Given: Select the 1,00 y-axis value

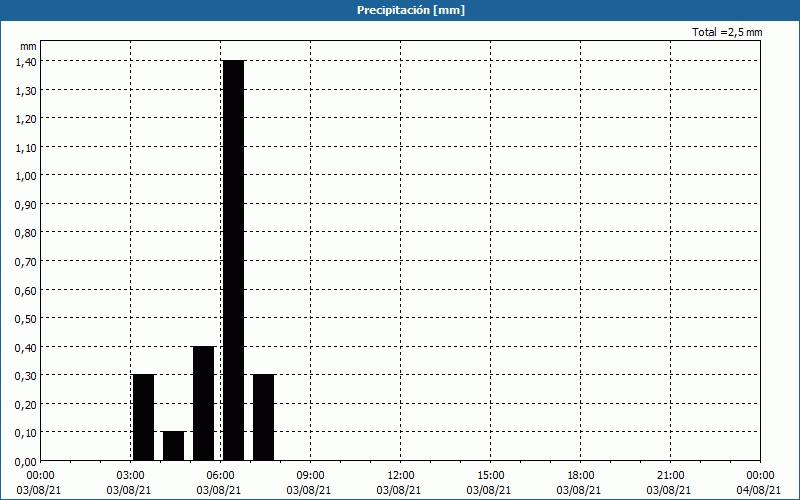Looking at the screenshot, I should pos(26,176).
